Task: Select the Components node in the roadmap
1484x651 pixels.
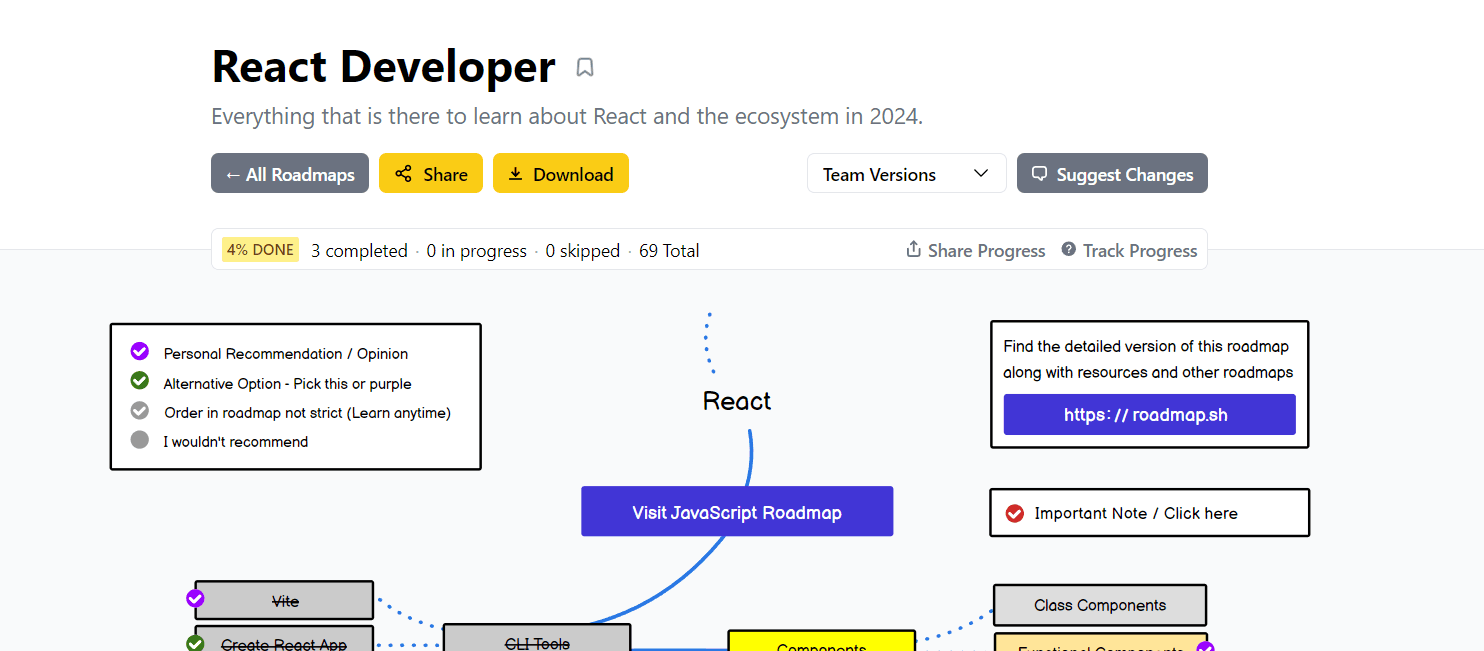Action: point(821,645)
